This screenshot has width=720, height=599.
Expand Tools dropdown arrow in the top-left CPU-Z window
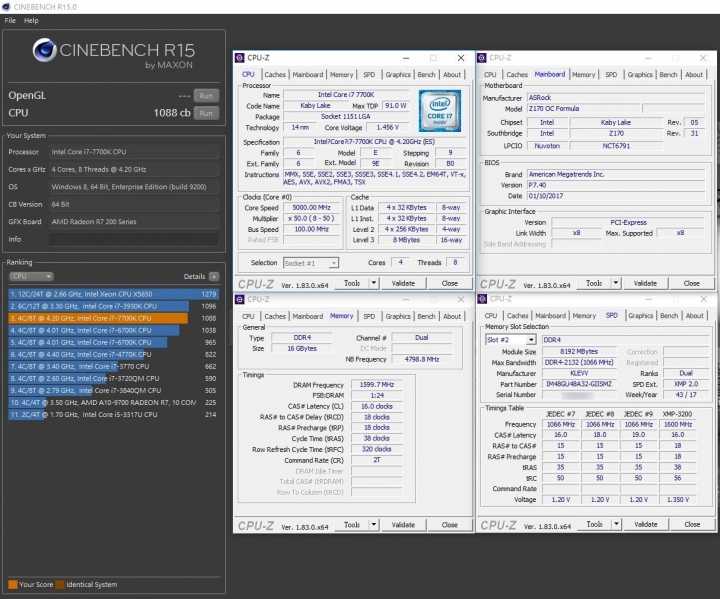pyautogui.click(x=374, y=283)
